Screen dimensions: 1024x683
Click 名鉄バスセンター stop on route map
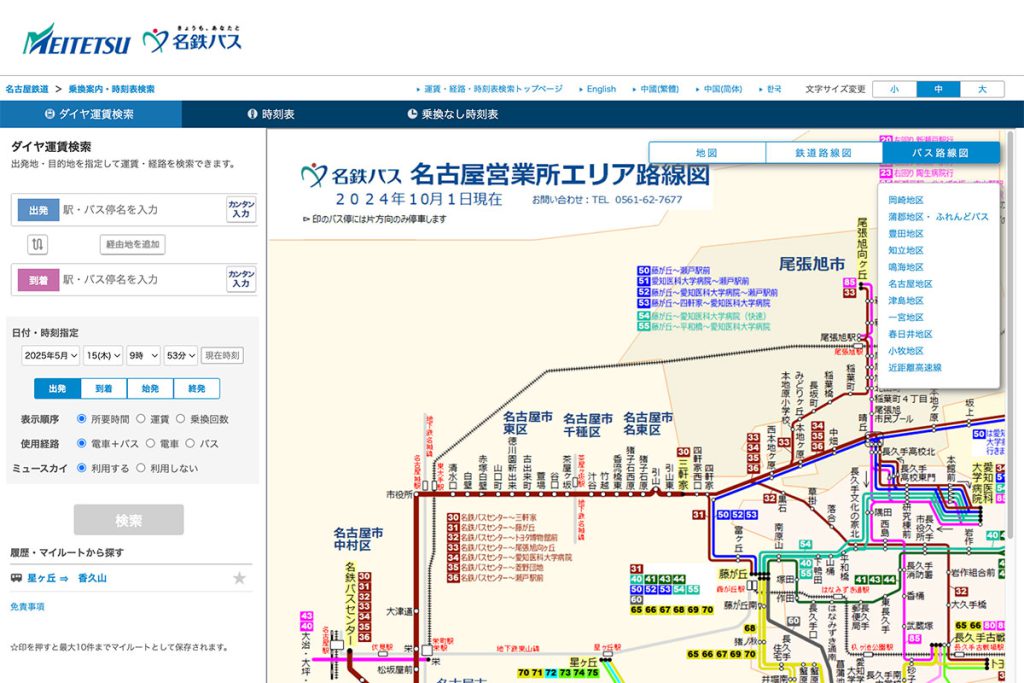[350, 605]
